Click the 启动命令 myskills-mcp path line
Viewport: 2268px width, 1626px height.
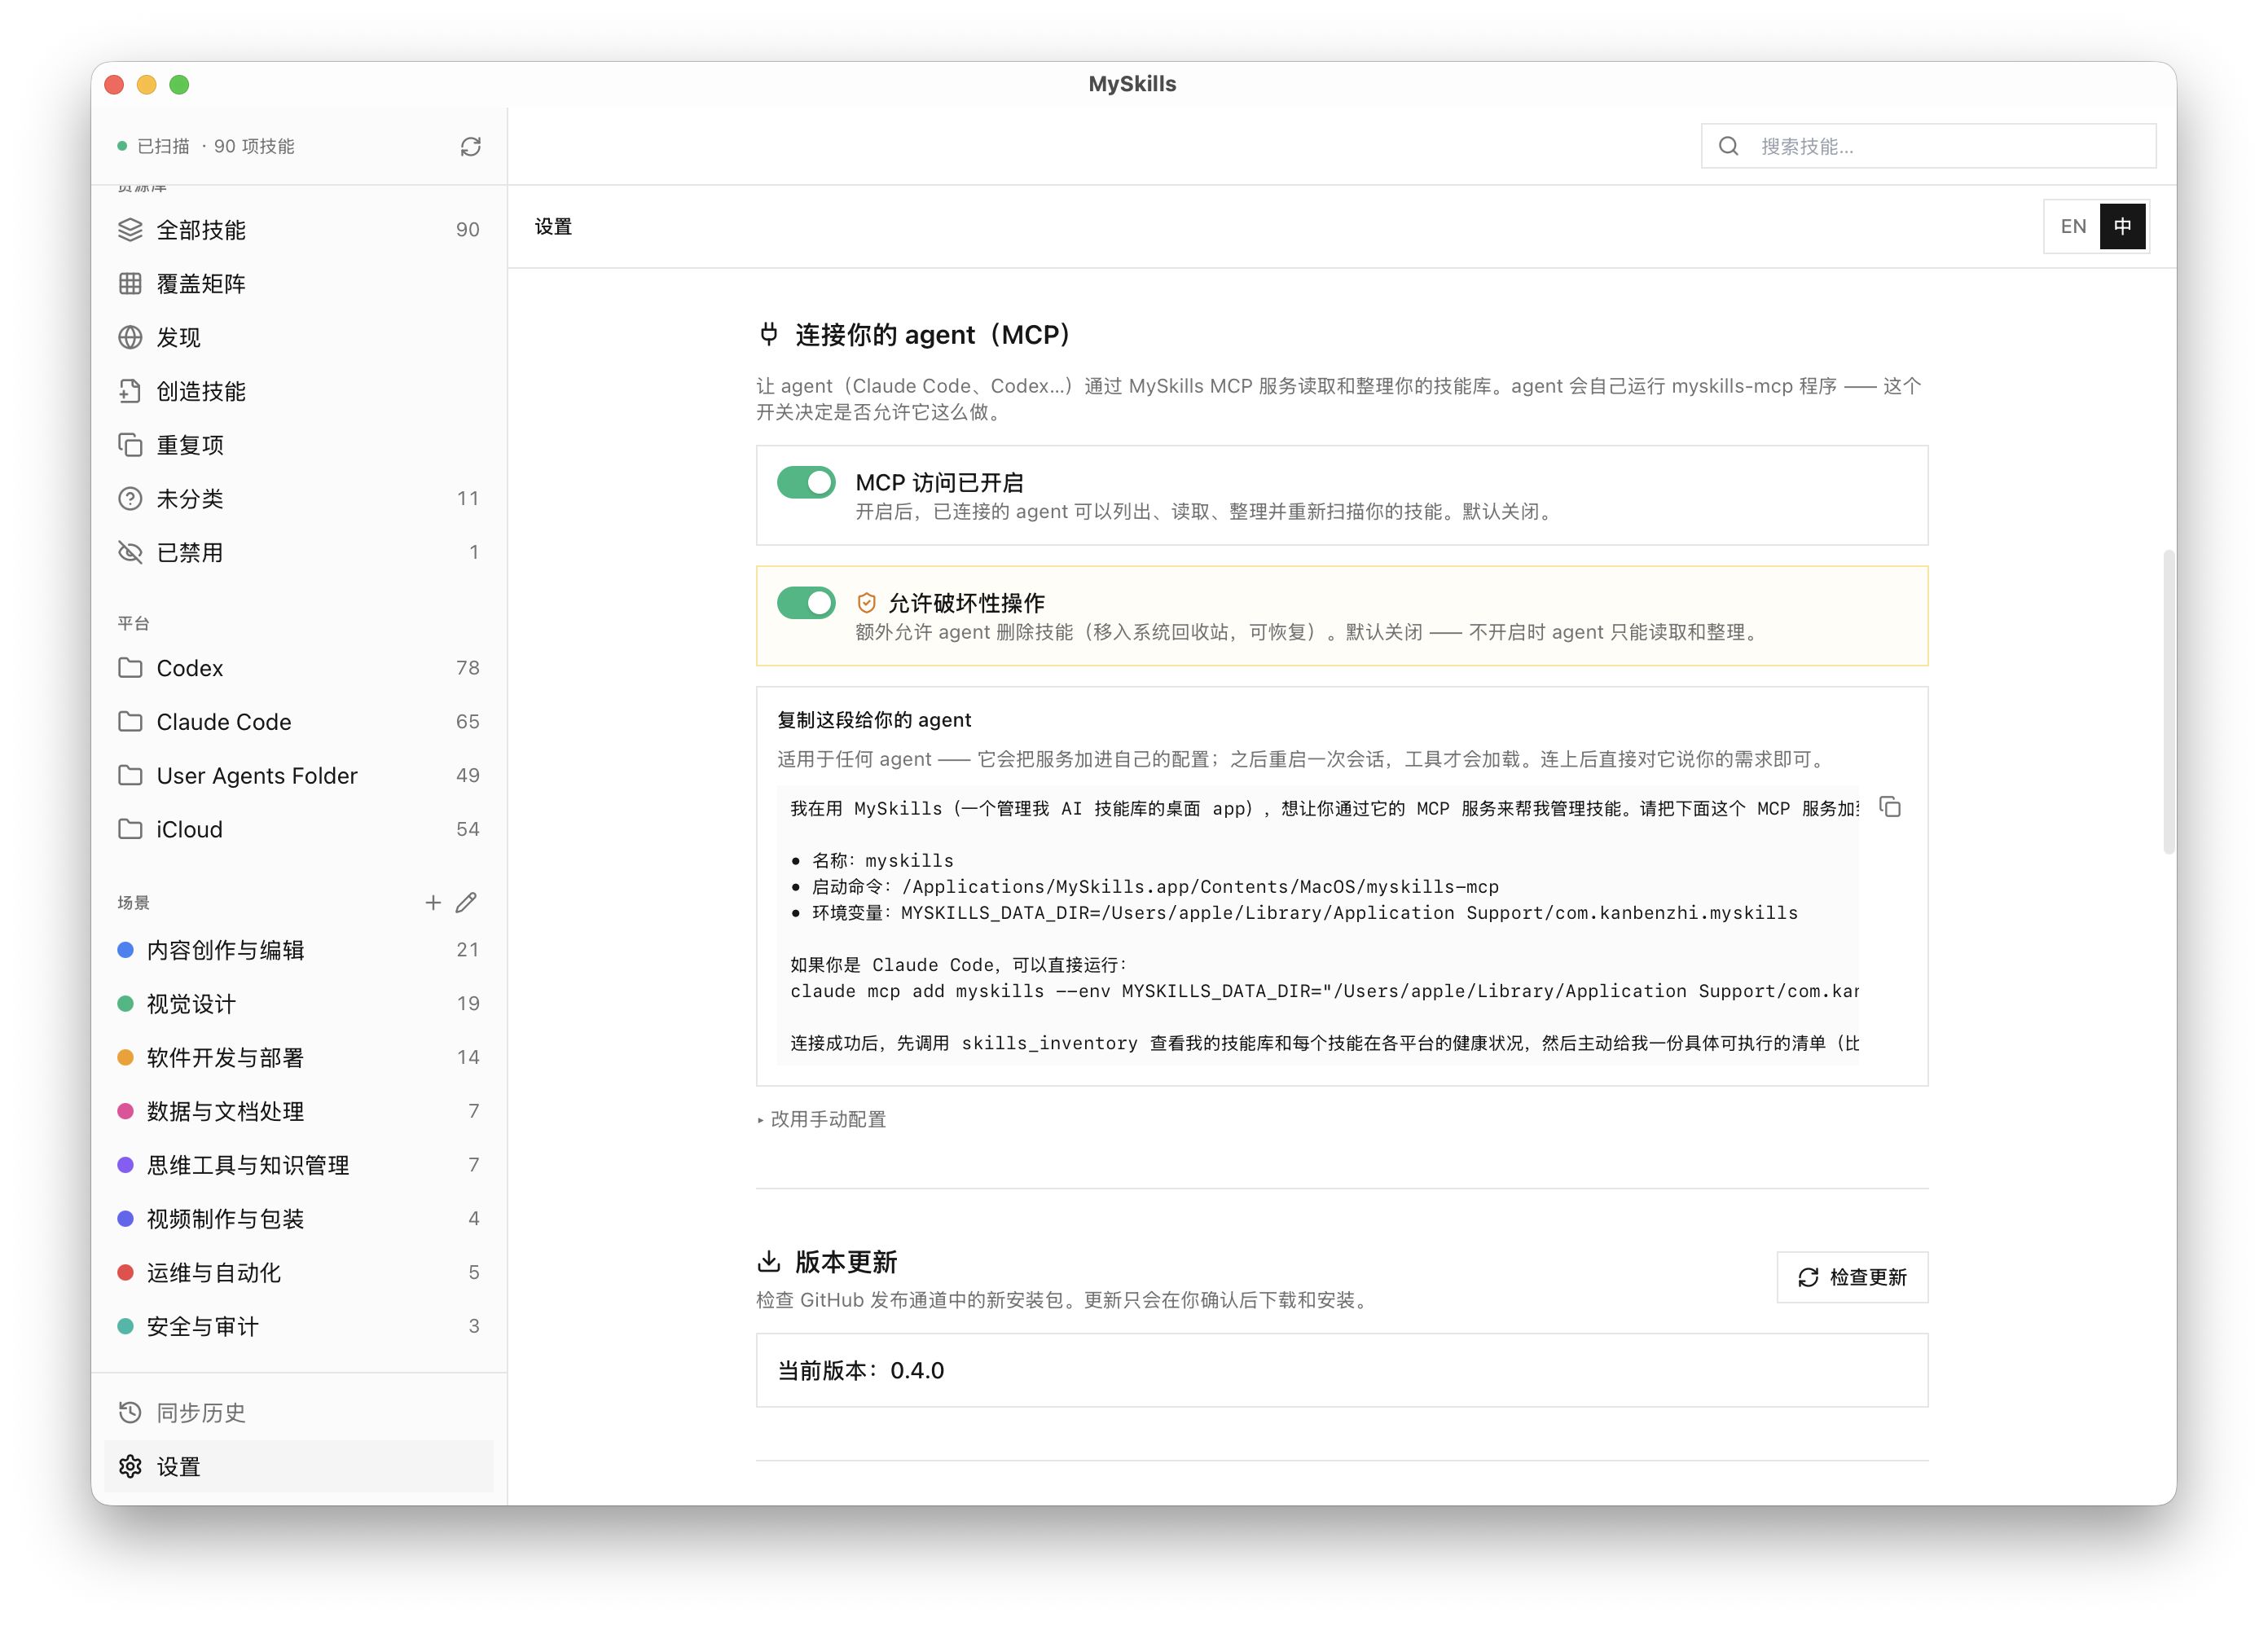(1145, 887)
